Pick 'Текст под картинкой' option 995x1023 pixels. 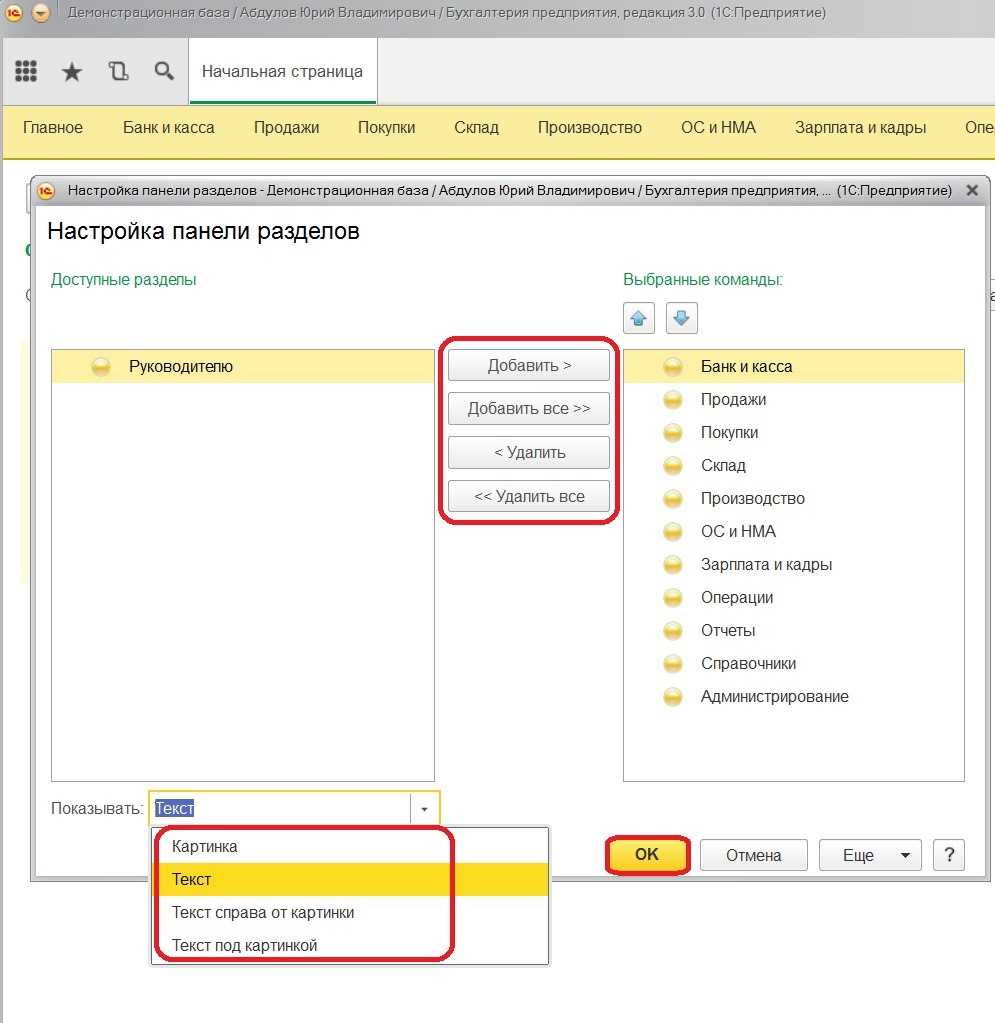244,945
